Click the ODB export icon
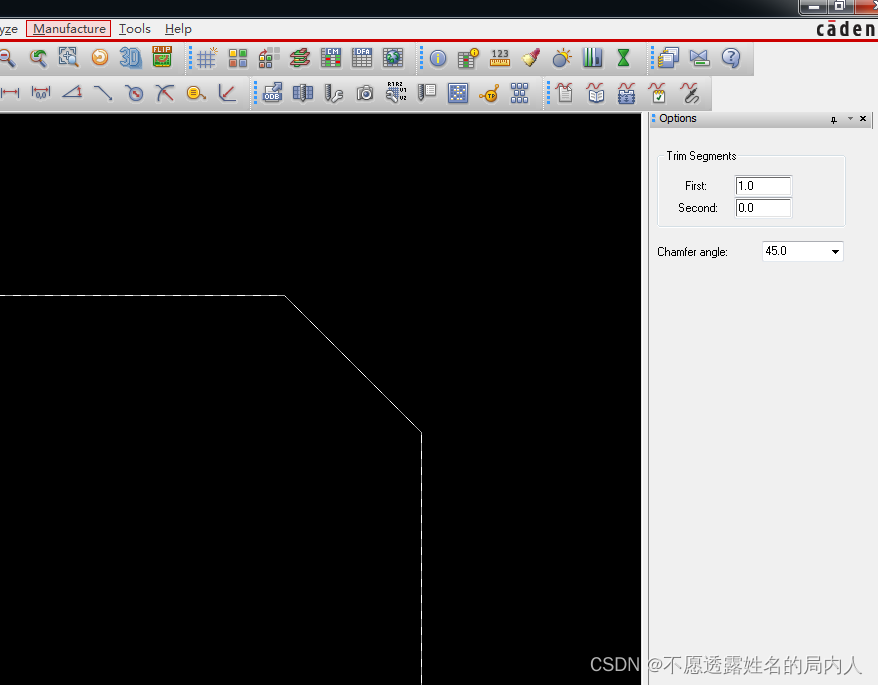This screenshot has width=878, height=685. 273,92
